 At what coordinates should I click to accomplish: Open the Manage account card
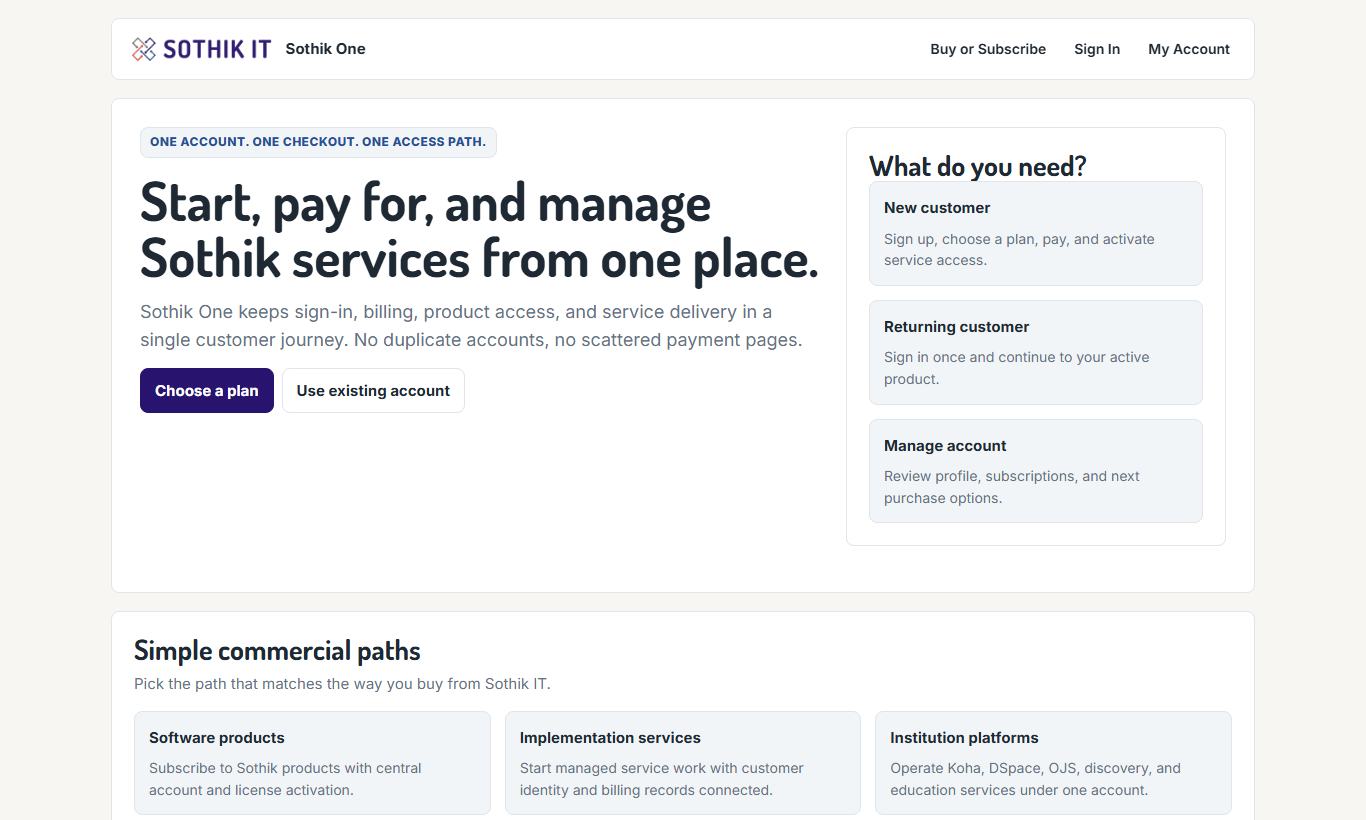click(1036, 471)
